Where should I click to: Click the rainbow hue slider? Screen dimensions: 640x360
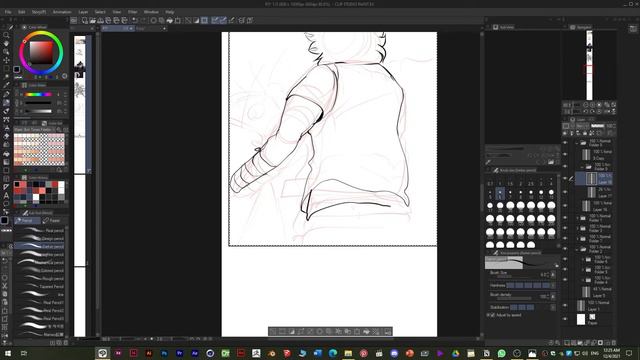tap(38, 94)
